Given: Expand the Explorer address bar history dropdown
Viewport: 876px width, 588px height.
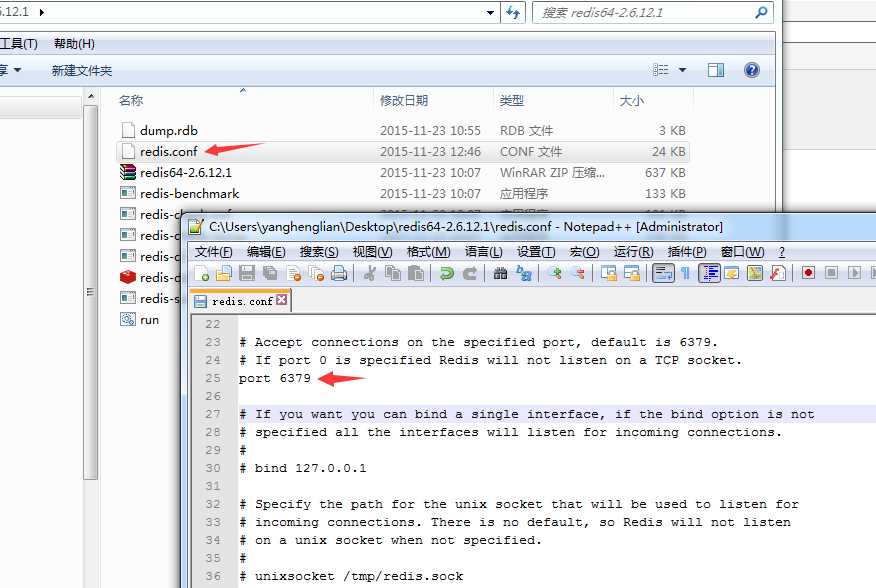Looking at the screenshot, I should (490, 12).
